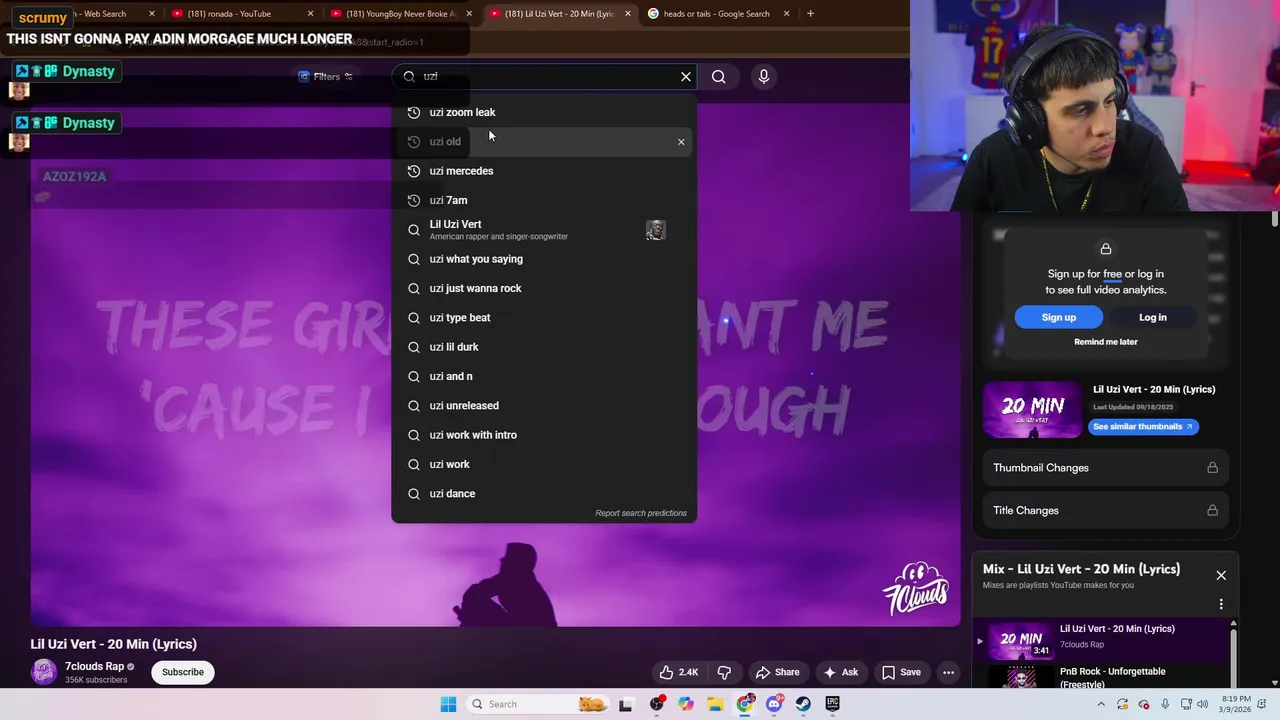Subscribe to 7clouds Rap
1280x720 pixels.
pos(183,672)
